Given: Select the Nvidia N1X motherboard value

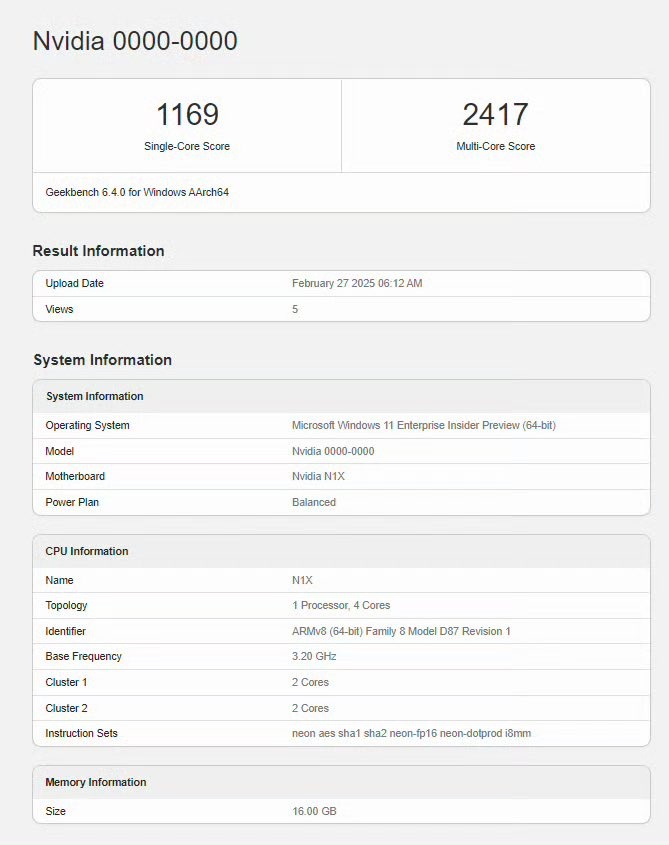Looking at the screenshot, I should pyautogui.click(x=318, y=476).
